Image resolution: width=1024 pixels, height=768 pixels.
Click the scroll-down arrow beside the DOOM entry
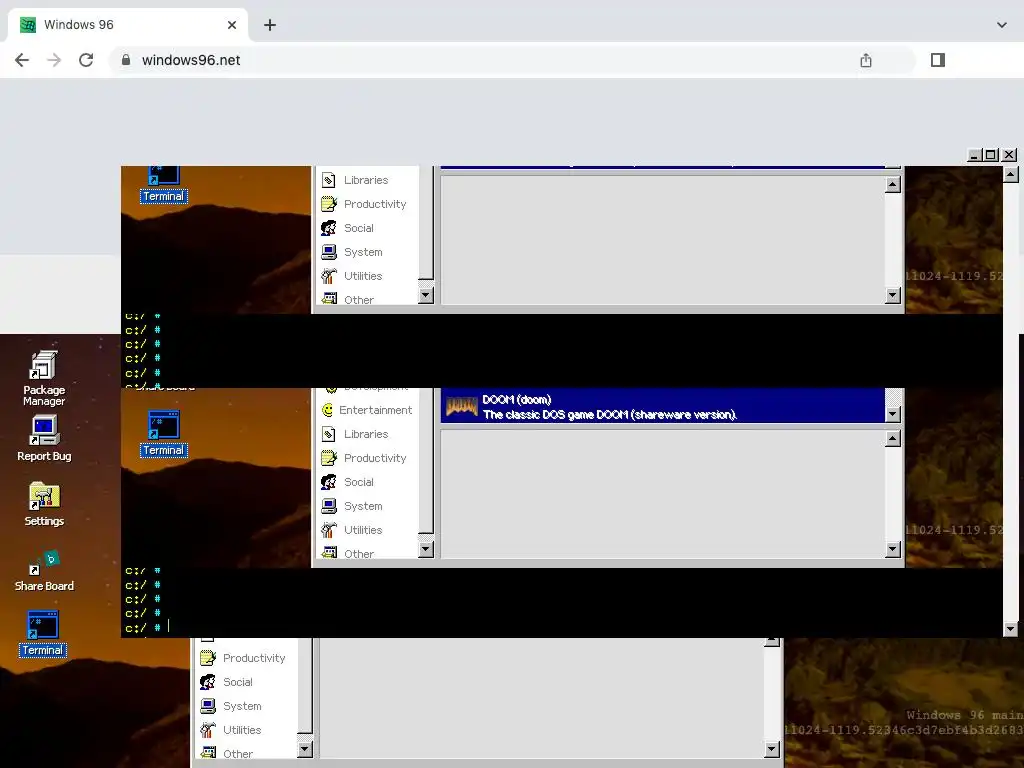pyautogui.click(x=893, y=414)
